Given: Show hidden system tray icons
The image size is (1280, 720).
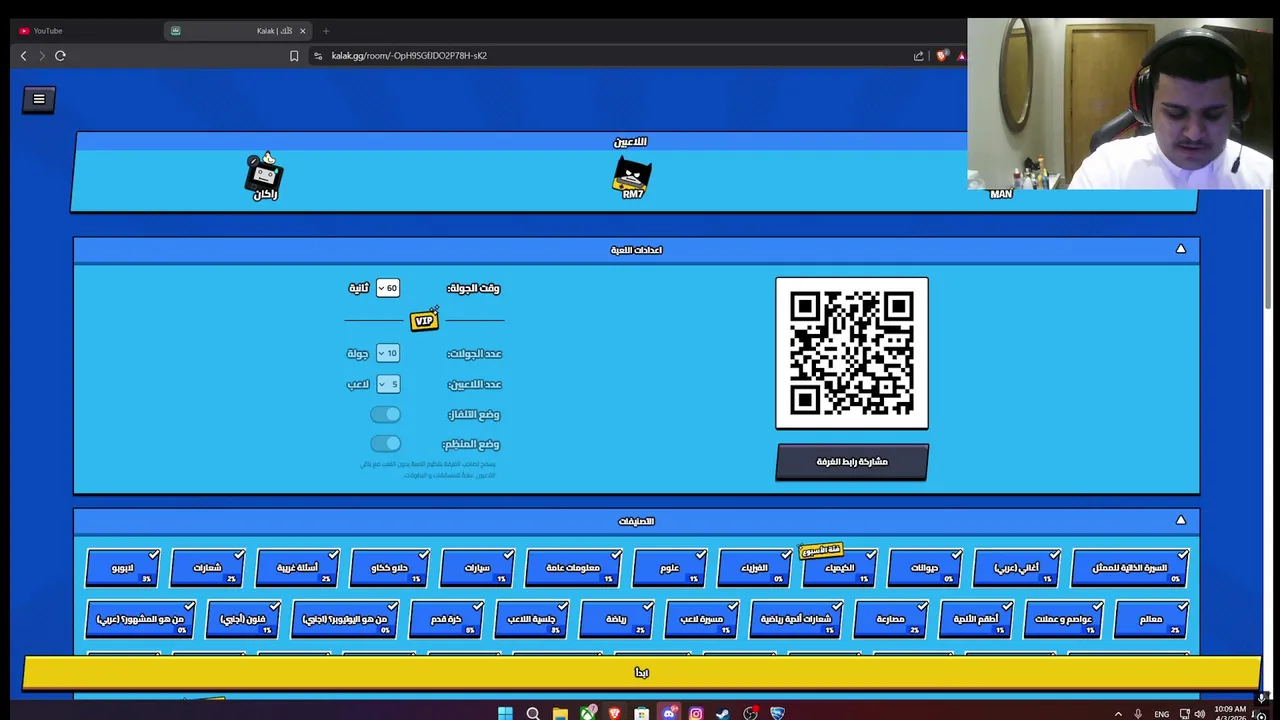Looking at the screenshot, I should coord(1118,714).
